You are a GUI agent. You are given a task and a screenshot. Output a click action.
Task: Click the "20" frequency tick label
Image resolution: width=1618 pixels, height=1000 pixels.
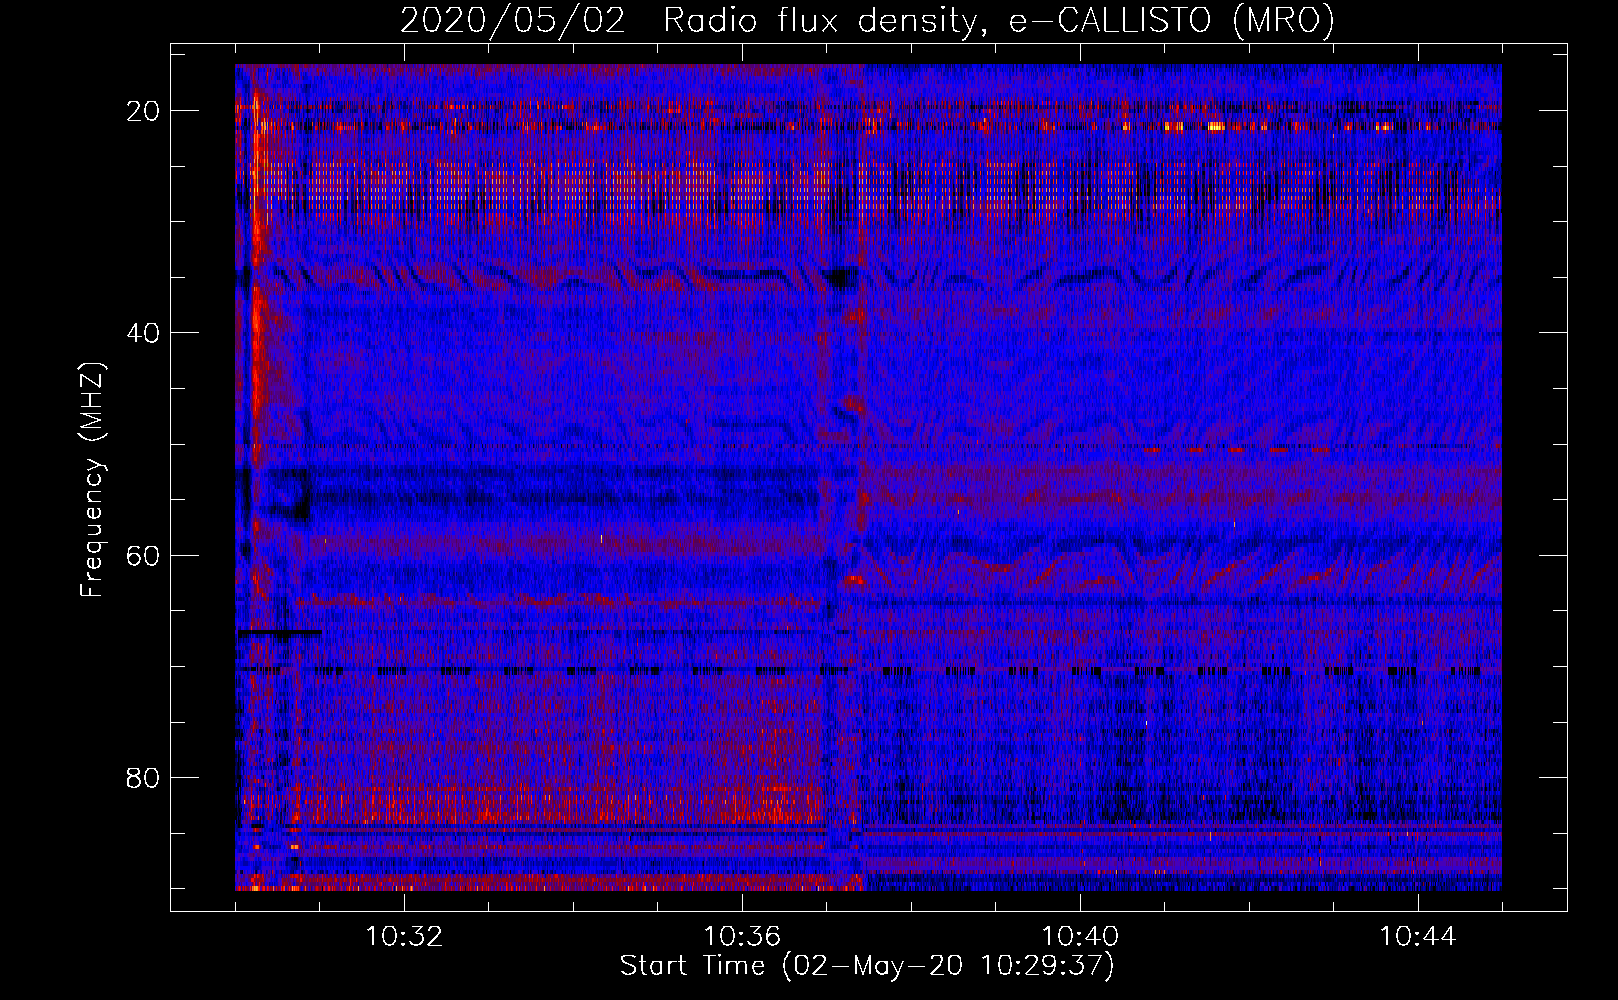click(143, 111)
